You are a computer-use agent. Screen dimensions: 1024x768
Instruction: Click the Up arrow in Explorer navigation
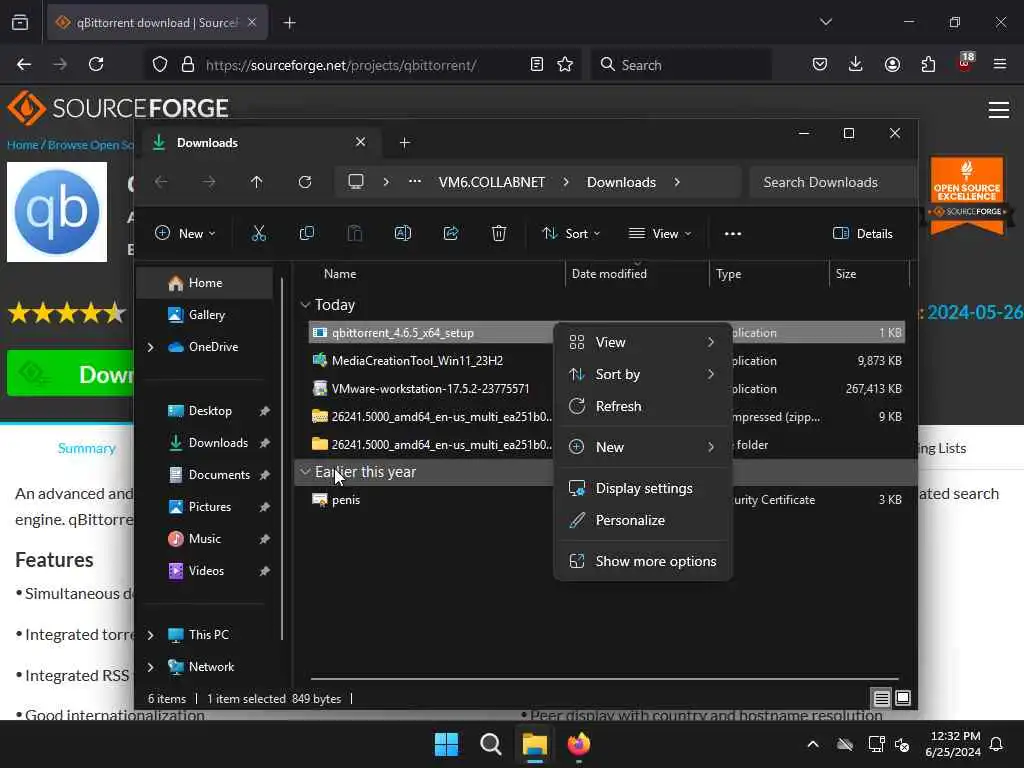[257, 182]
